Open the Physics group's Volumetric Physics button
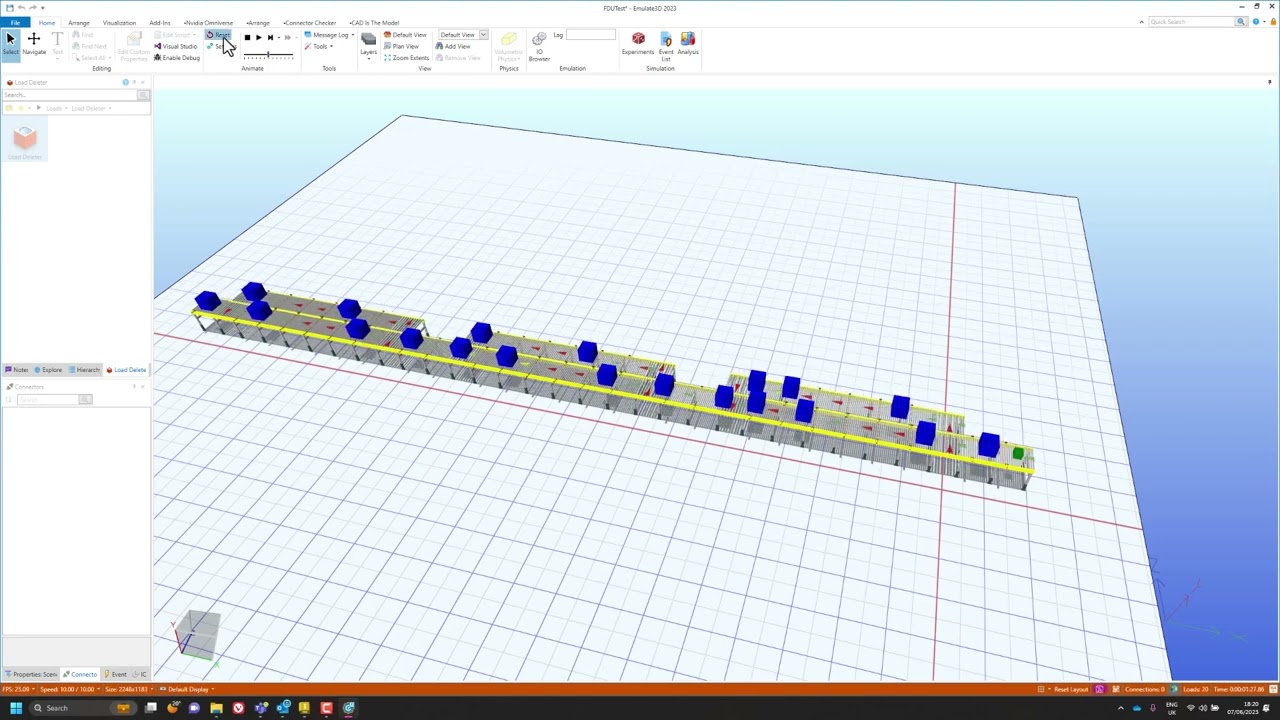 (x=508, y=45)
